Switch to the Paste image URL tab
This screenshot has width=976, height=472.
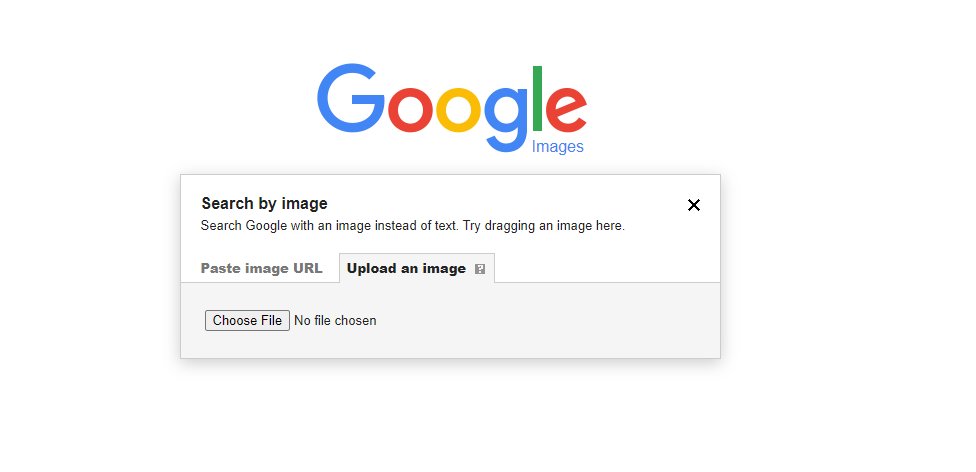pyautogui.click(x=261, y=268)
